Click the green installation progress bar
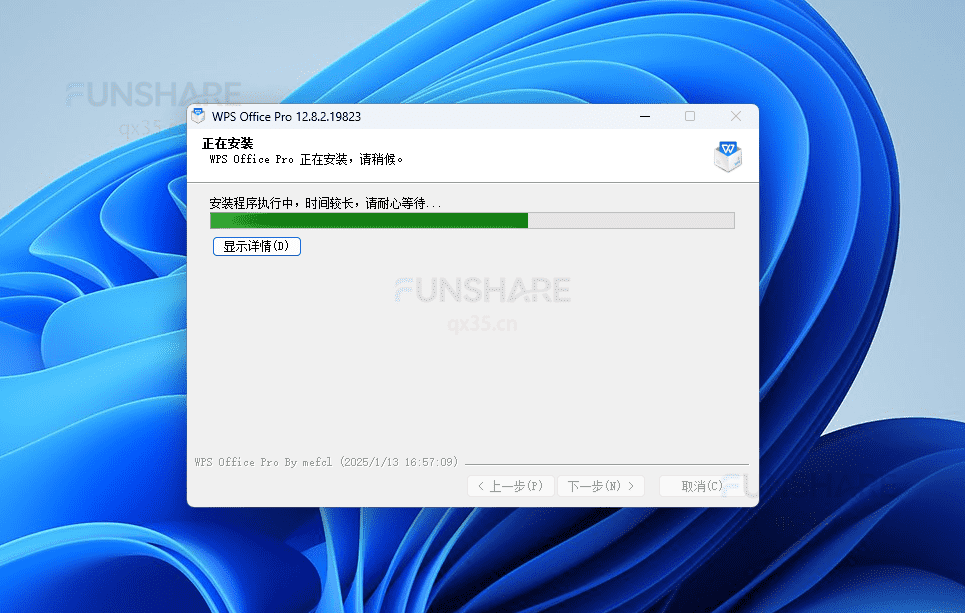The height and width of the screenshot is (613, 965). [472, 220]
